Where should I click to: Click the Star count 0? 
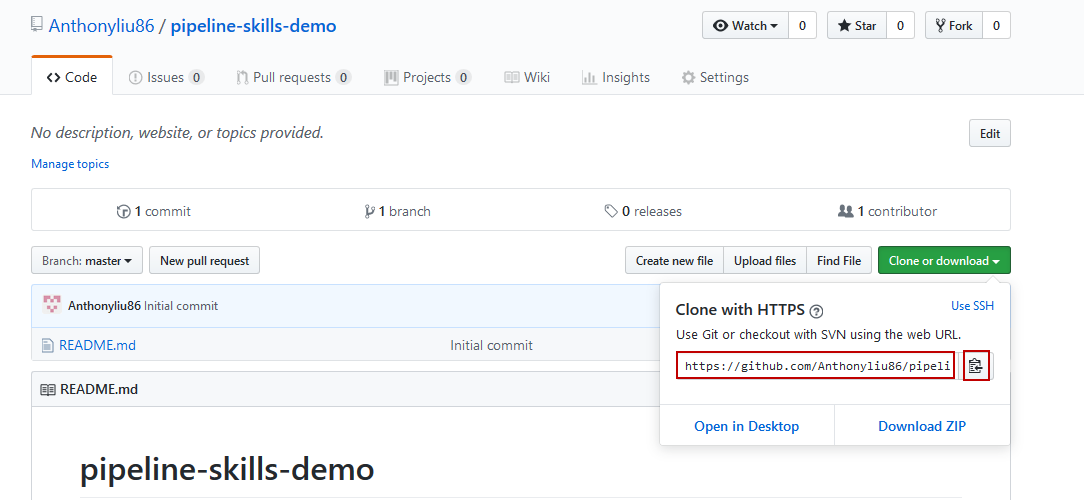[900, 26]
